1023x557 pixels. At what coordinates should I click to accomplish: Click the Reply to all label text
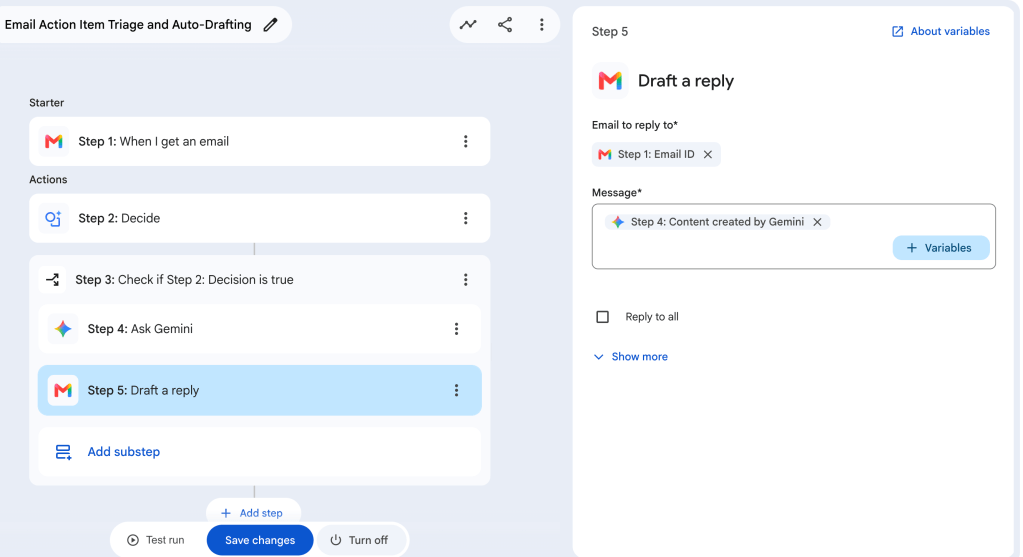652,317
